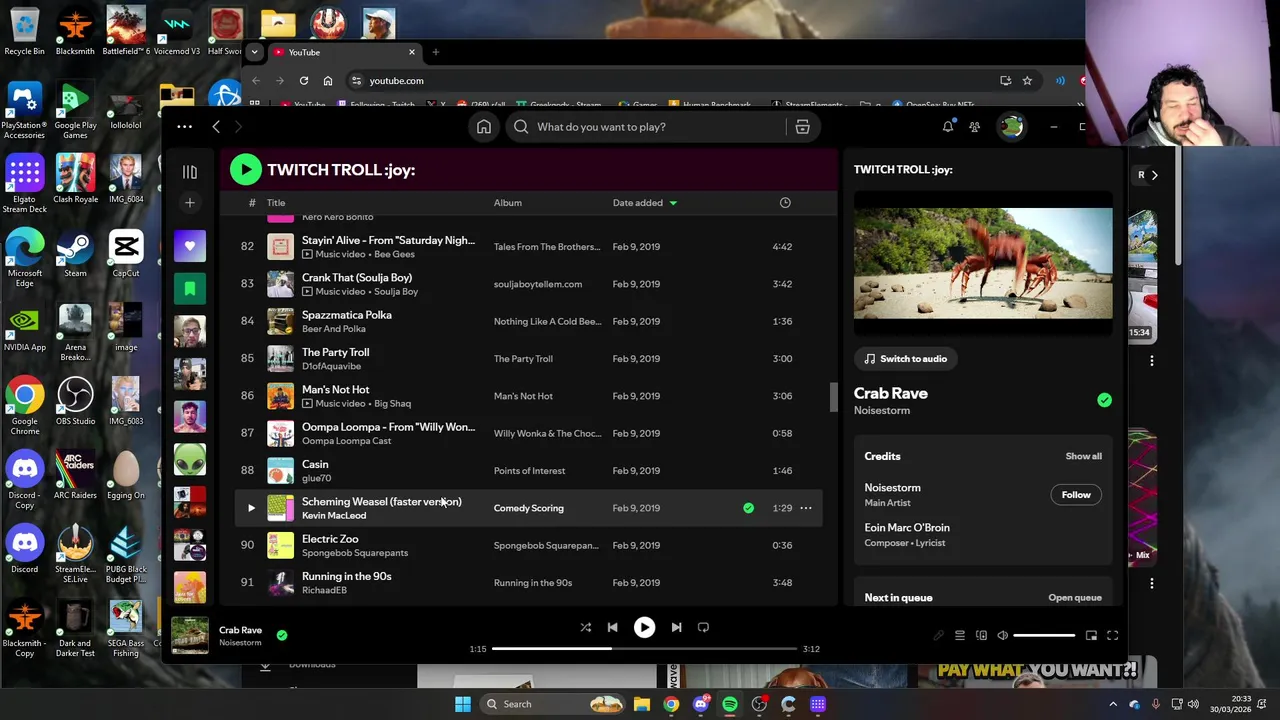The image size is (1280, 720).
Task: Select The Party Troll track
Action: point(529,359)
